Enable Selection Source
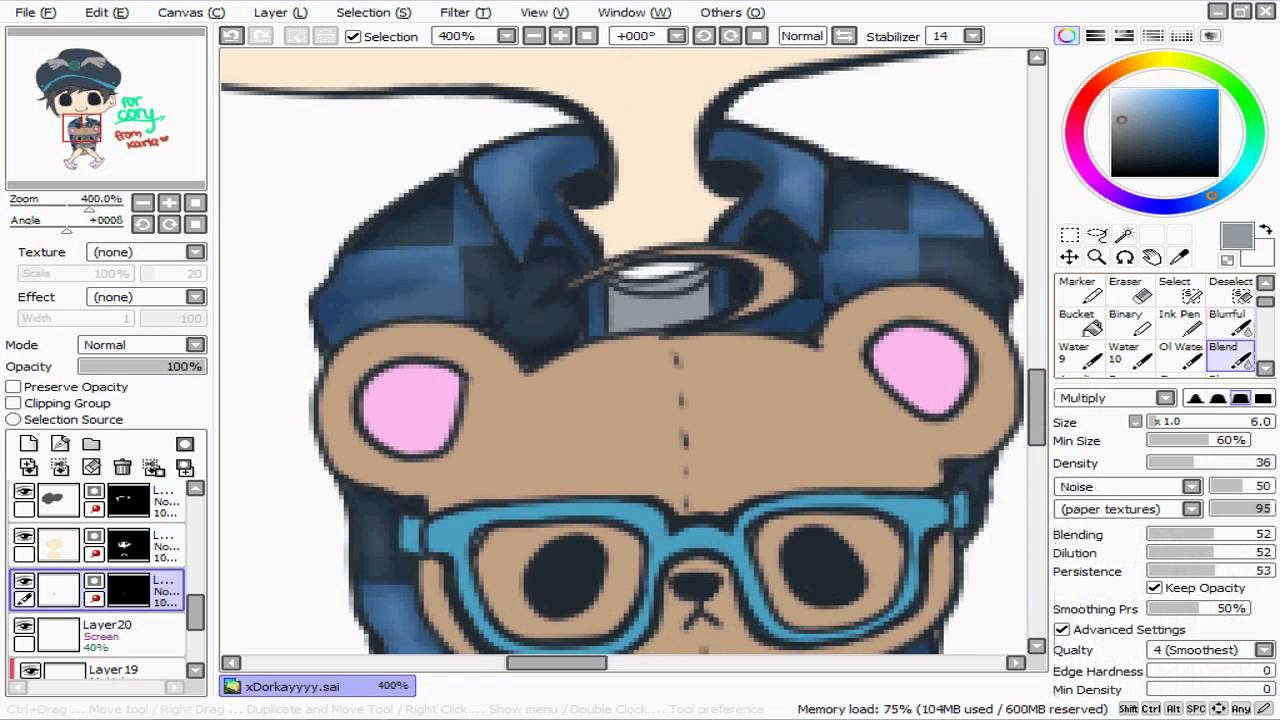Screen dimensions: 1280x720 click(x=14, y=420)
